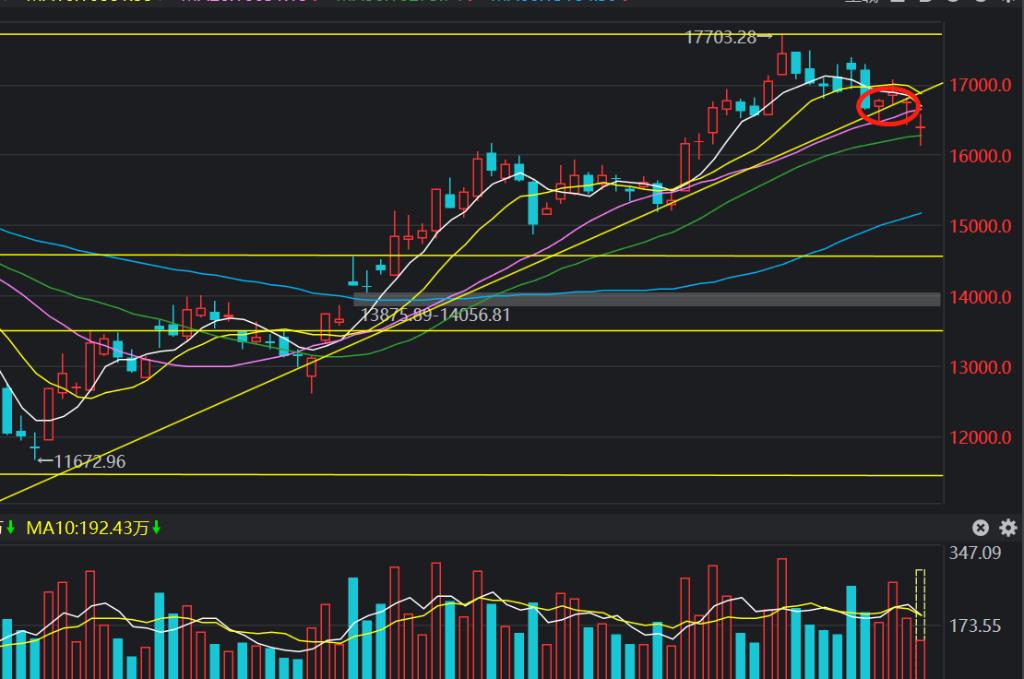This screenshot has height=679, width=1024.
Task: Click the 12000.0 price axis label
Action: (x=981, y=438)
